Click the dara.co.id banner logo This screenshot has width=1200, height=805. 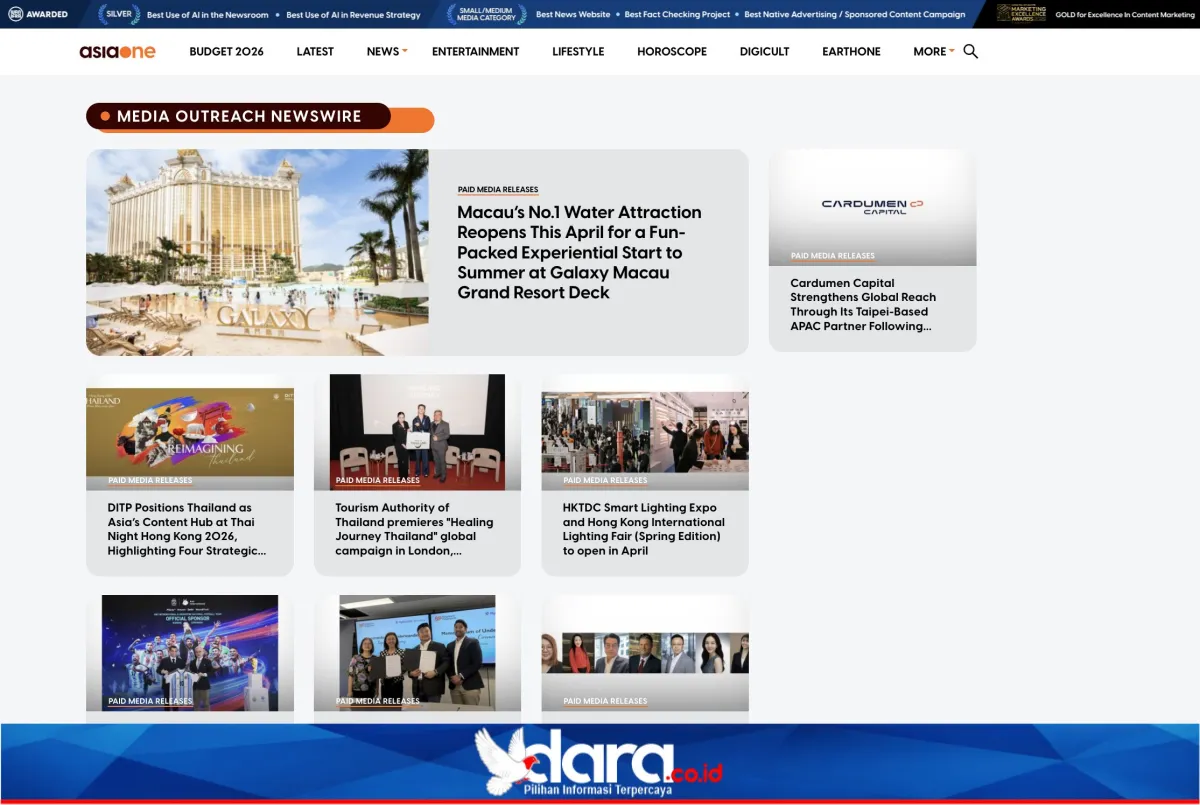click(599, 763)
